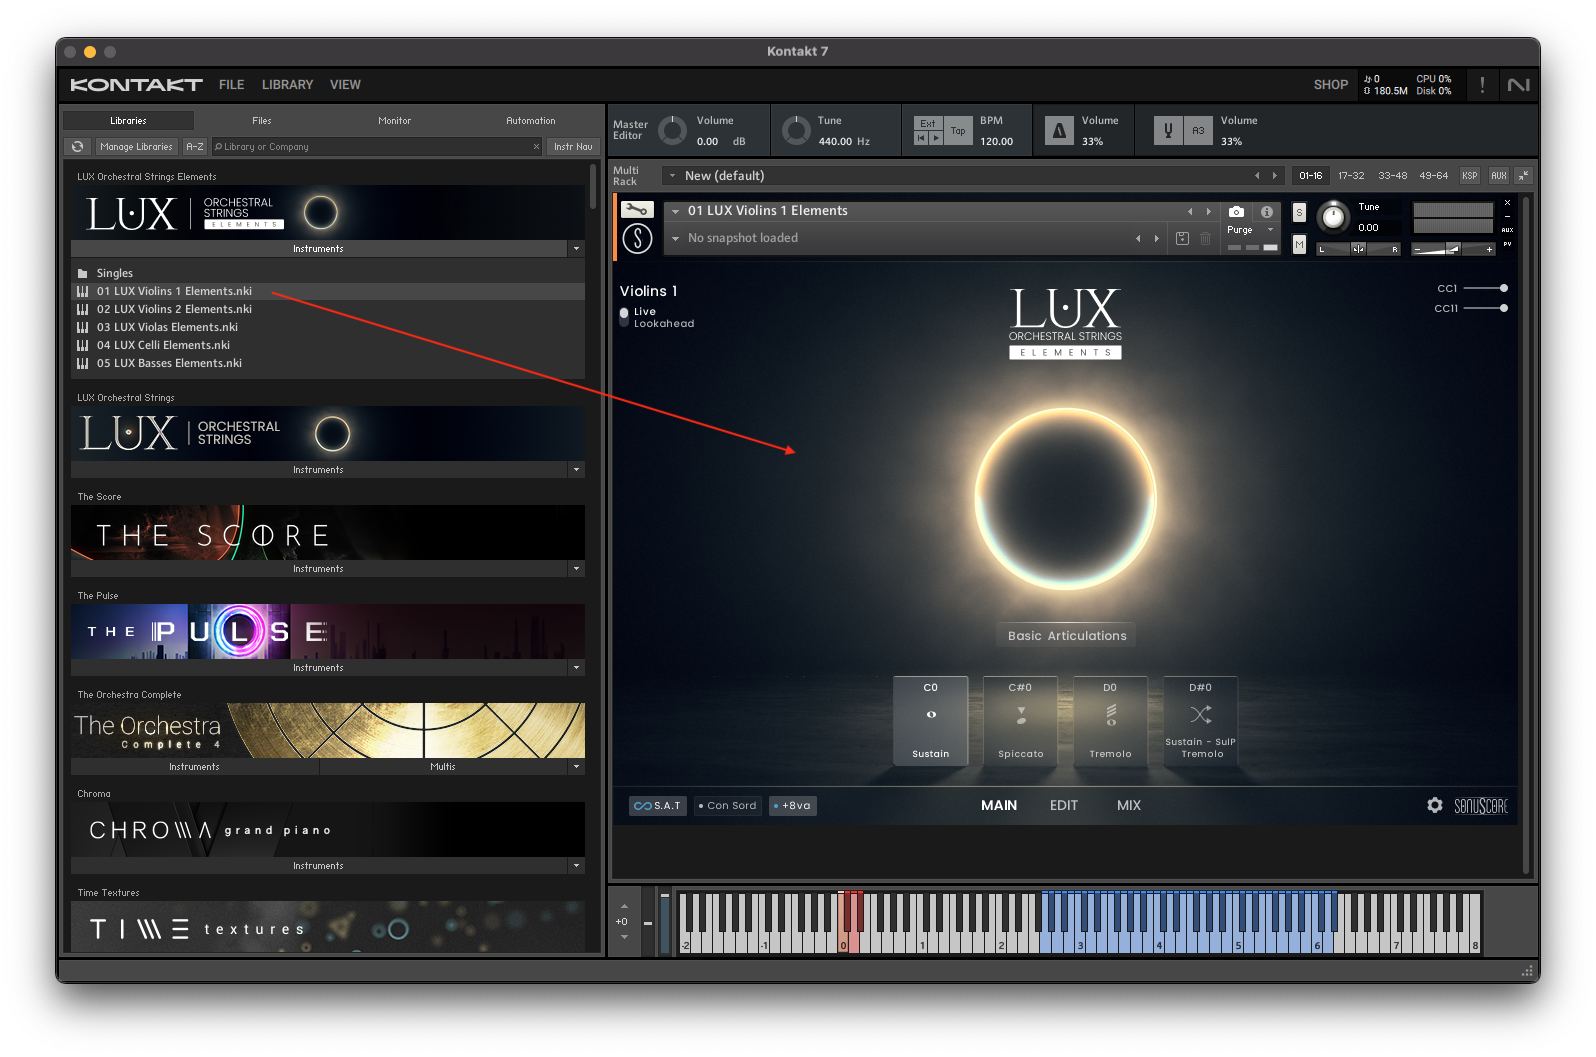Click the camera snapshot view icon
Image resolution: width=1596 pixels, height=1057 pixels.
(1237, 212)
